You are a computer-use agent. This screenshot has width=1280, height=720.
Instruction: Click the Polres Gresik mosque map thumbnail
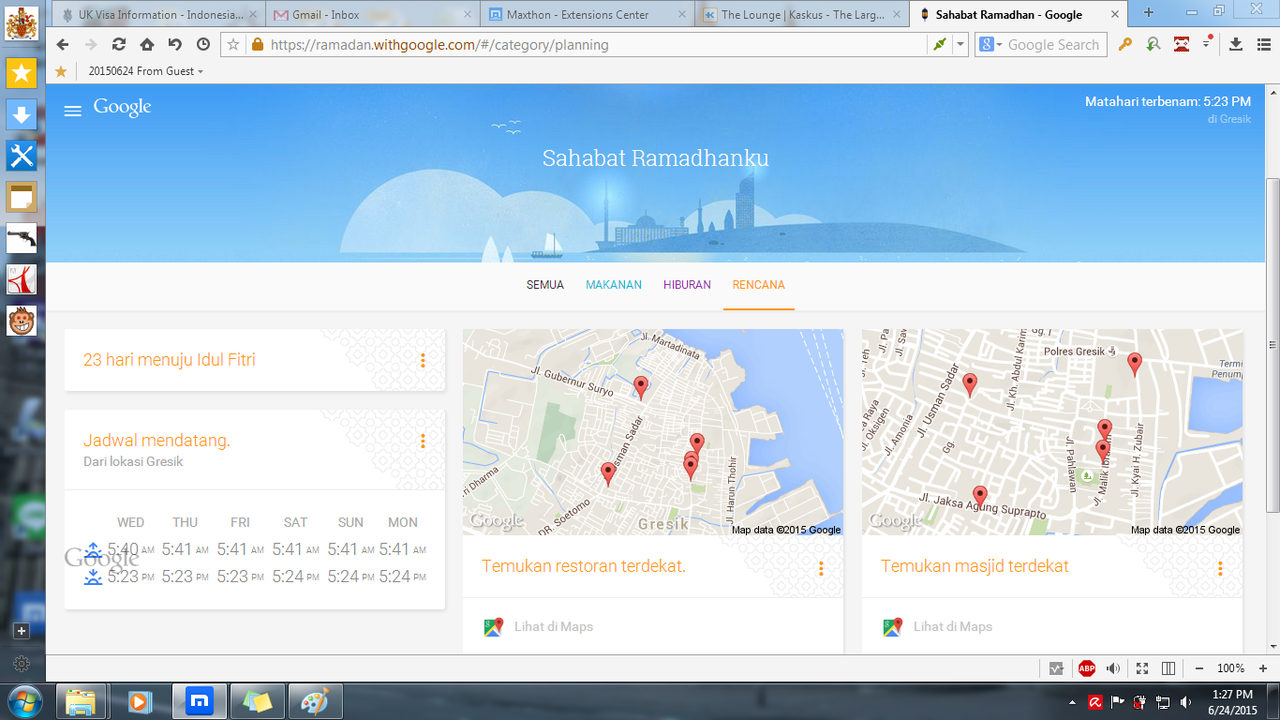click(1052, 432)
